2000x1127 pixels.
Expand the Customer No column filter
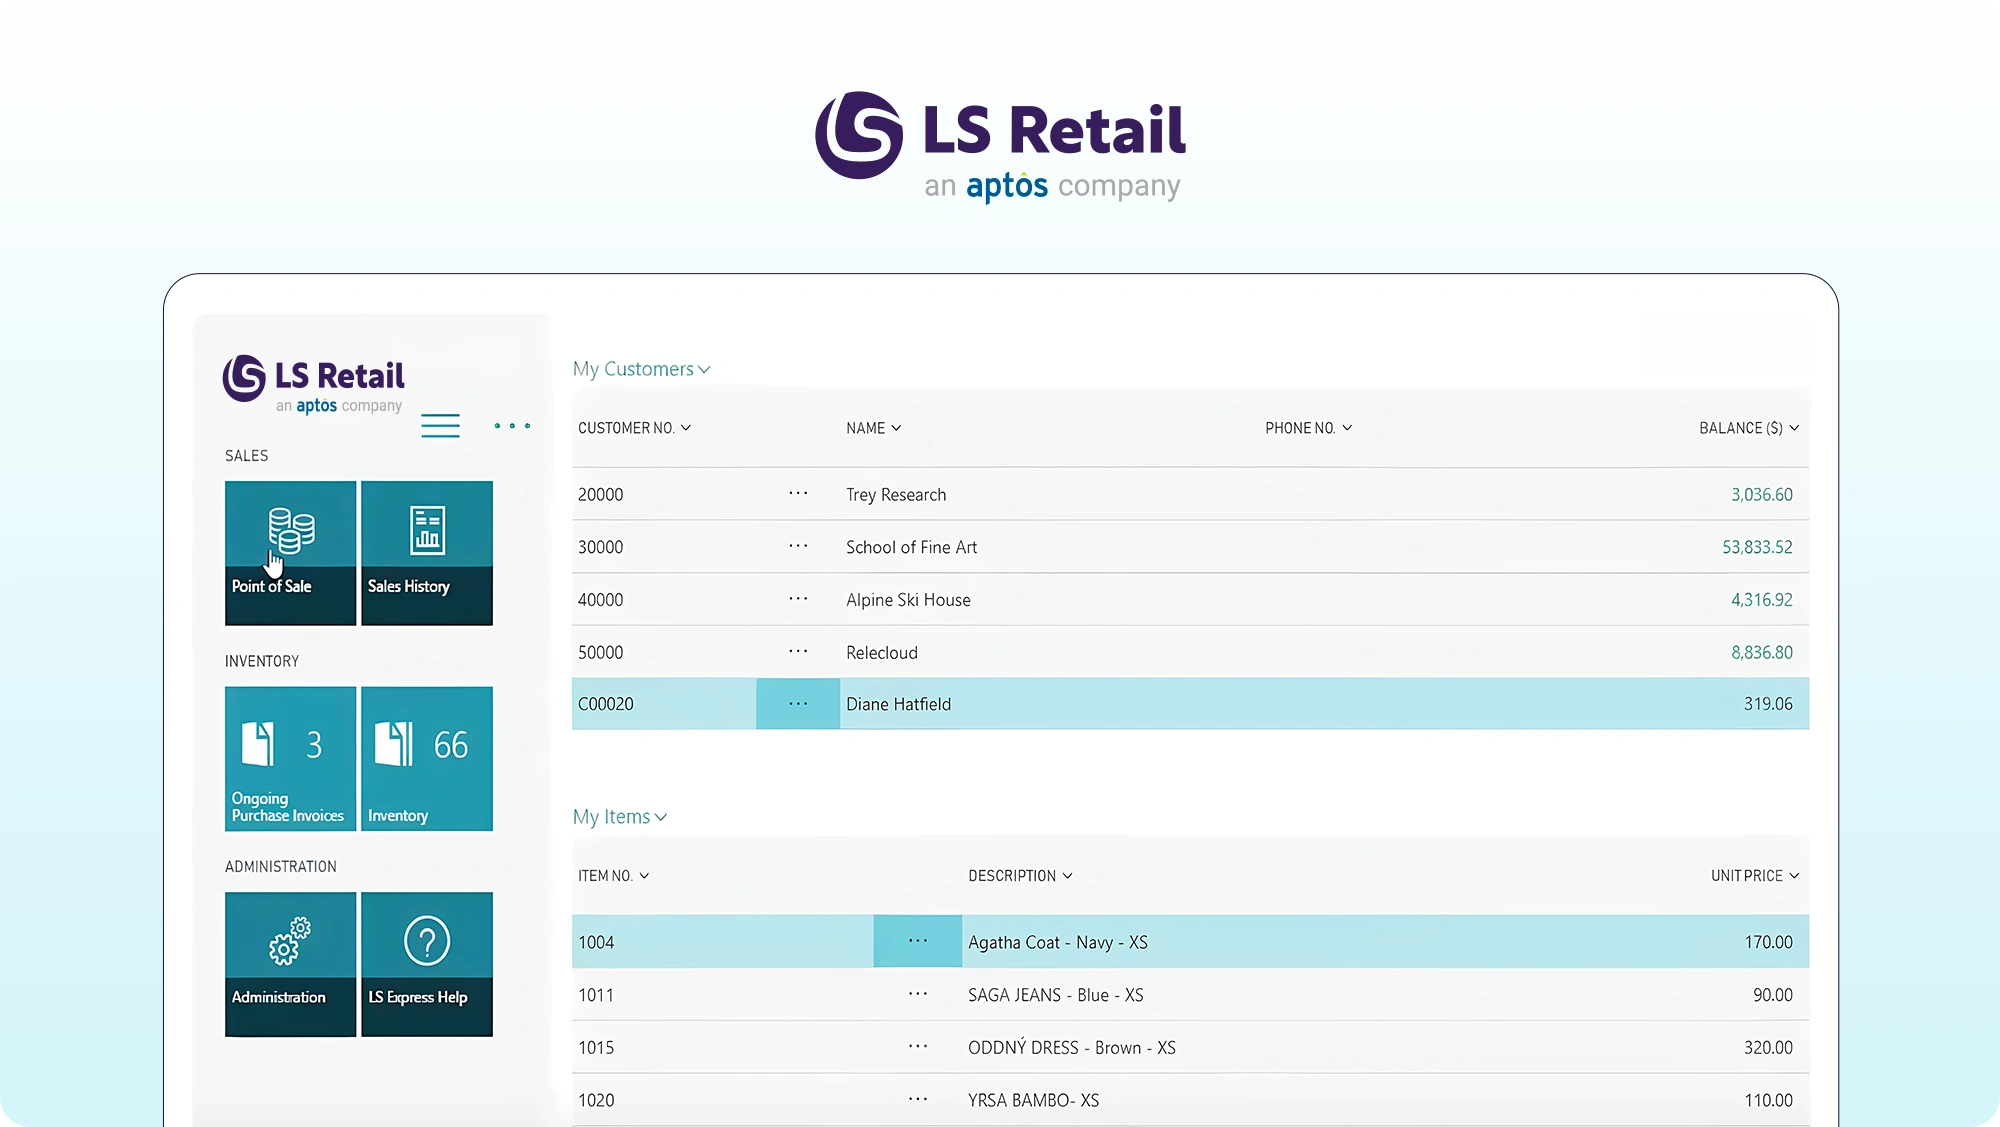pyautogui.click(x=685, y=427)
